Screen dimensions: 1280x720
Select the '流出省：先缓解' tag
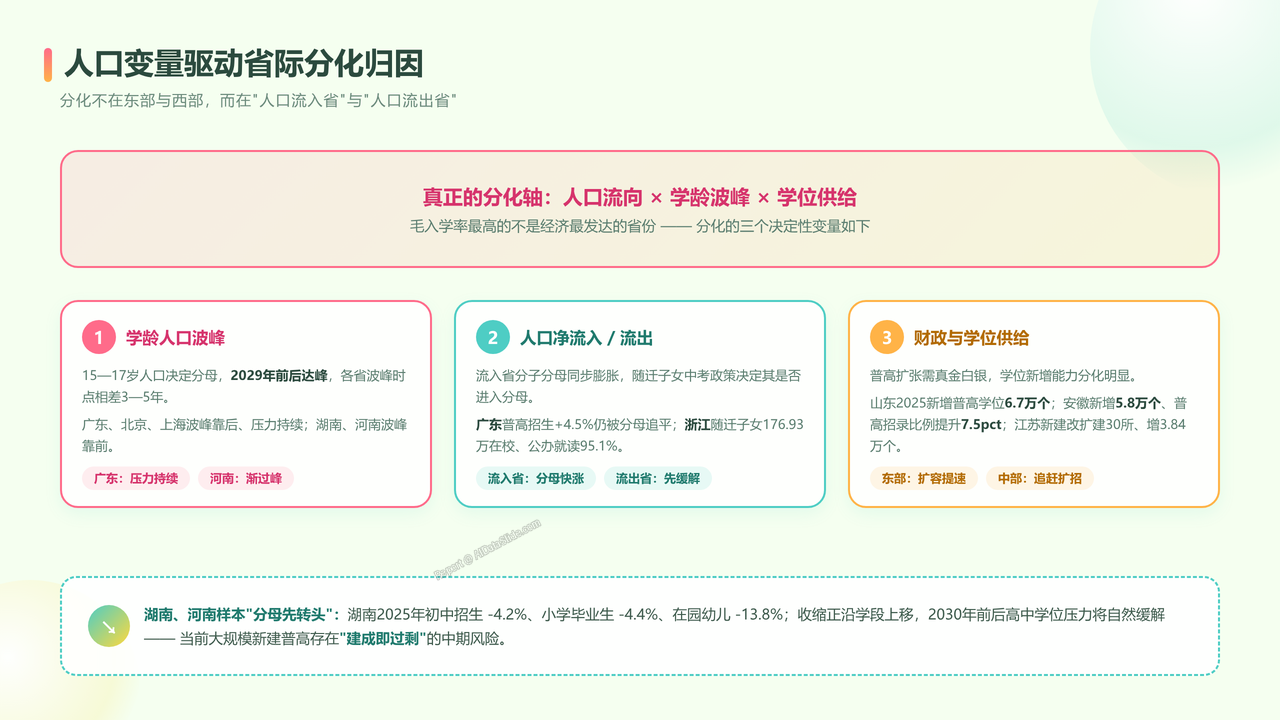click(658, 478)
